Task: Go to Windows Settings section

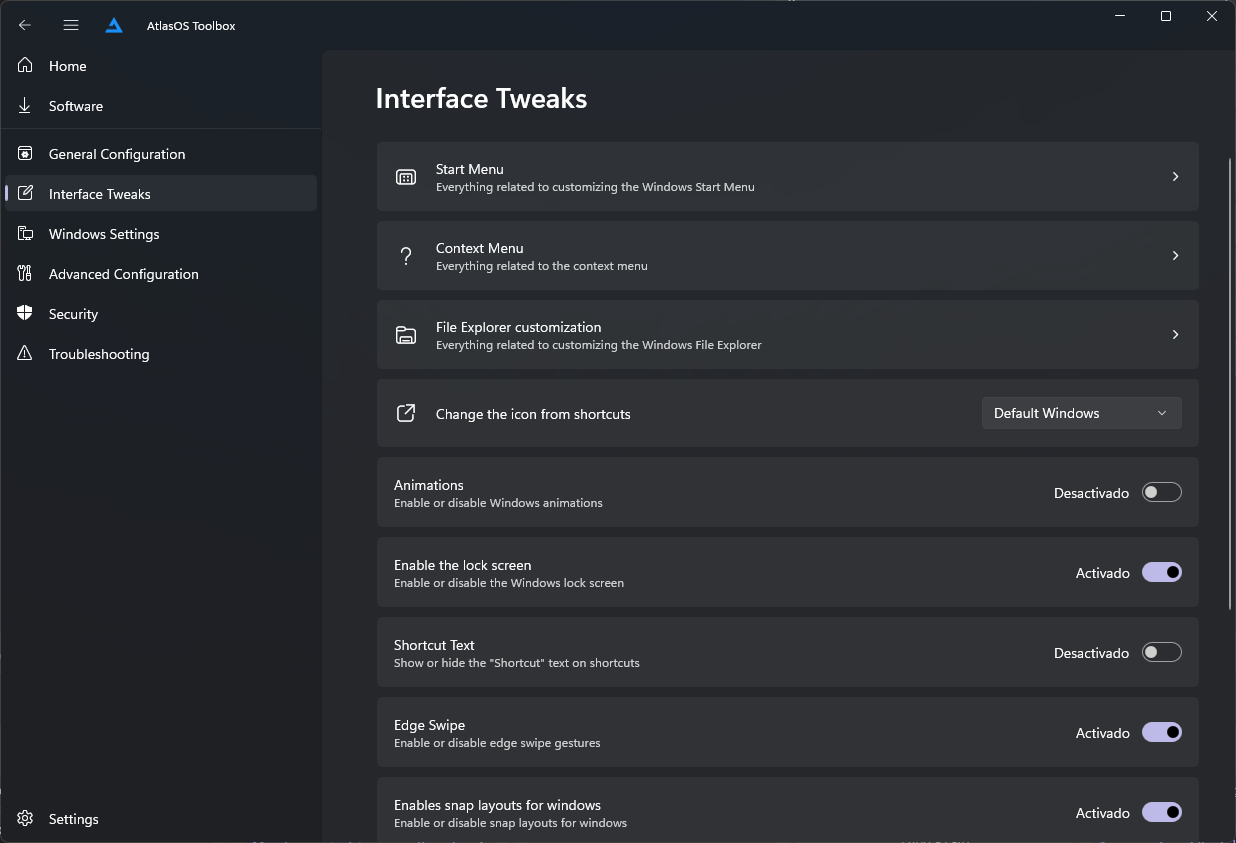Action: point(104,234)
